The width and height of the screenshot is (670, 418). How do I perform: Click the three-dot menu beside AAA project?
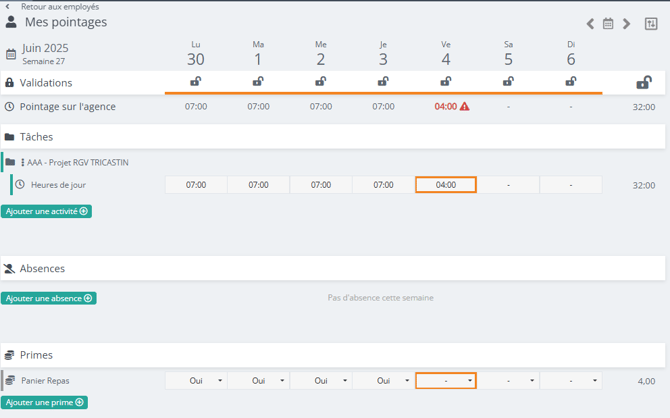[23, 162]
